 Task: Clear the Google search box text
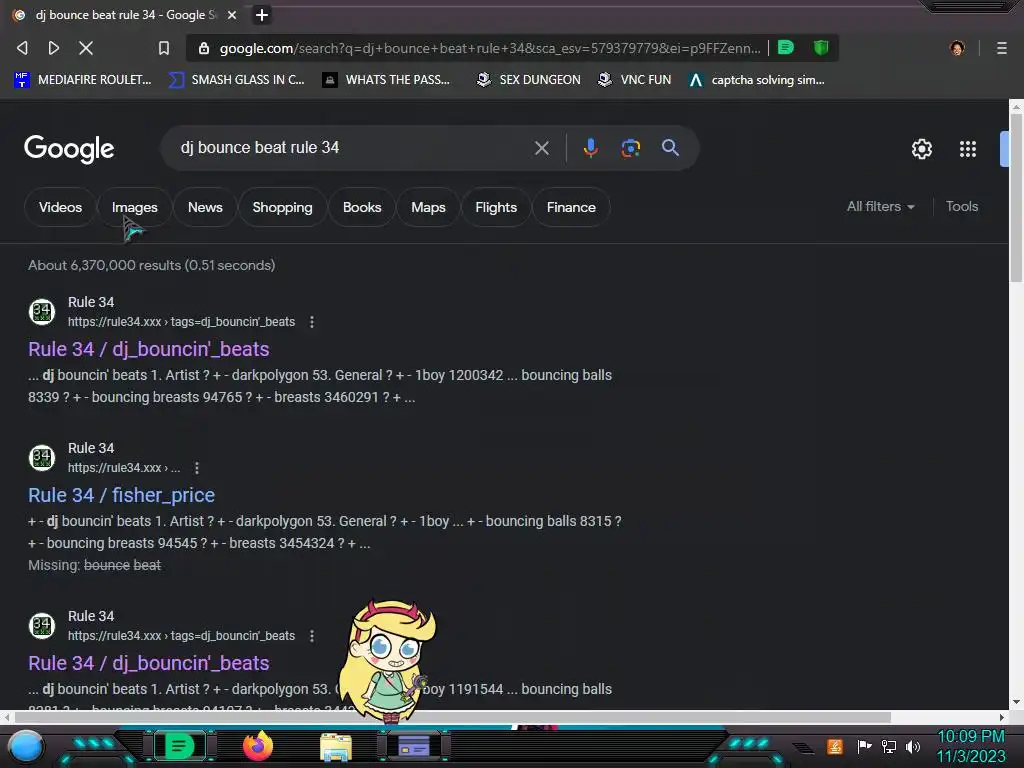(541, 148)
